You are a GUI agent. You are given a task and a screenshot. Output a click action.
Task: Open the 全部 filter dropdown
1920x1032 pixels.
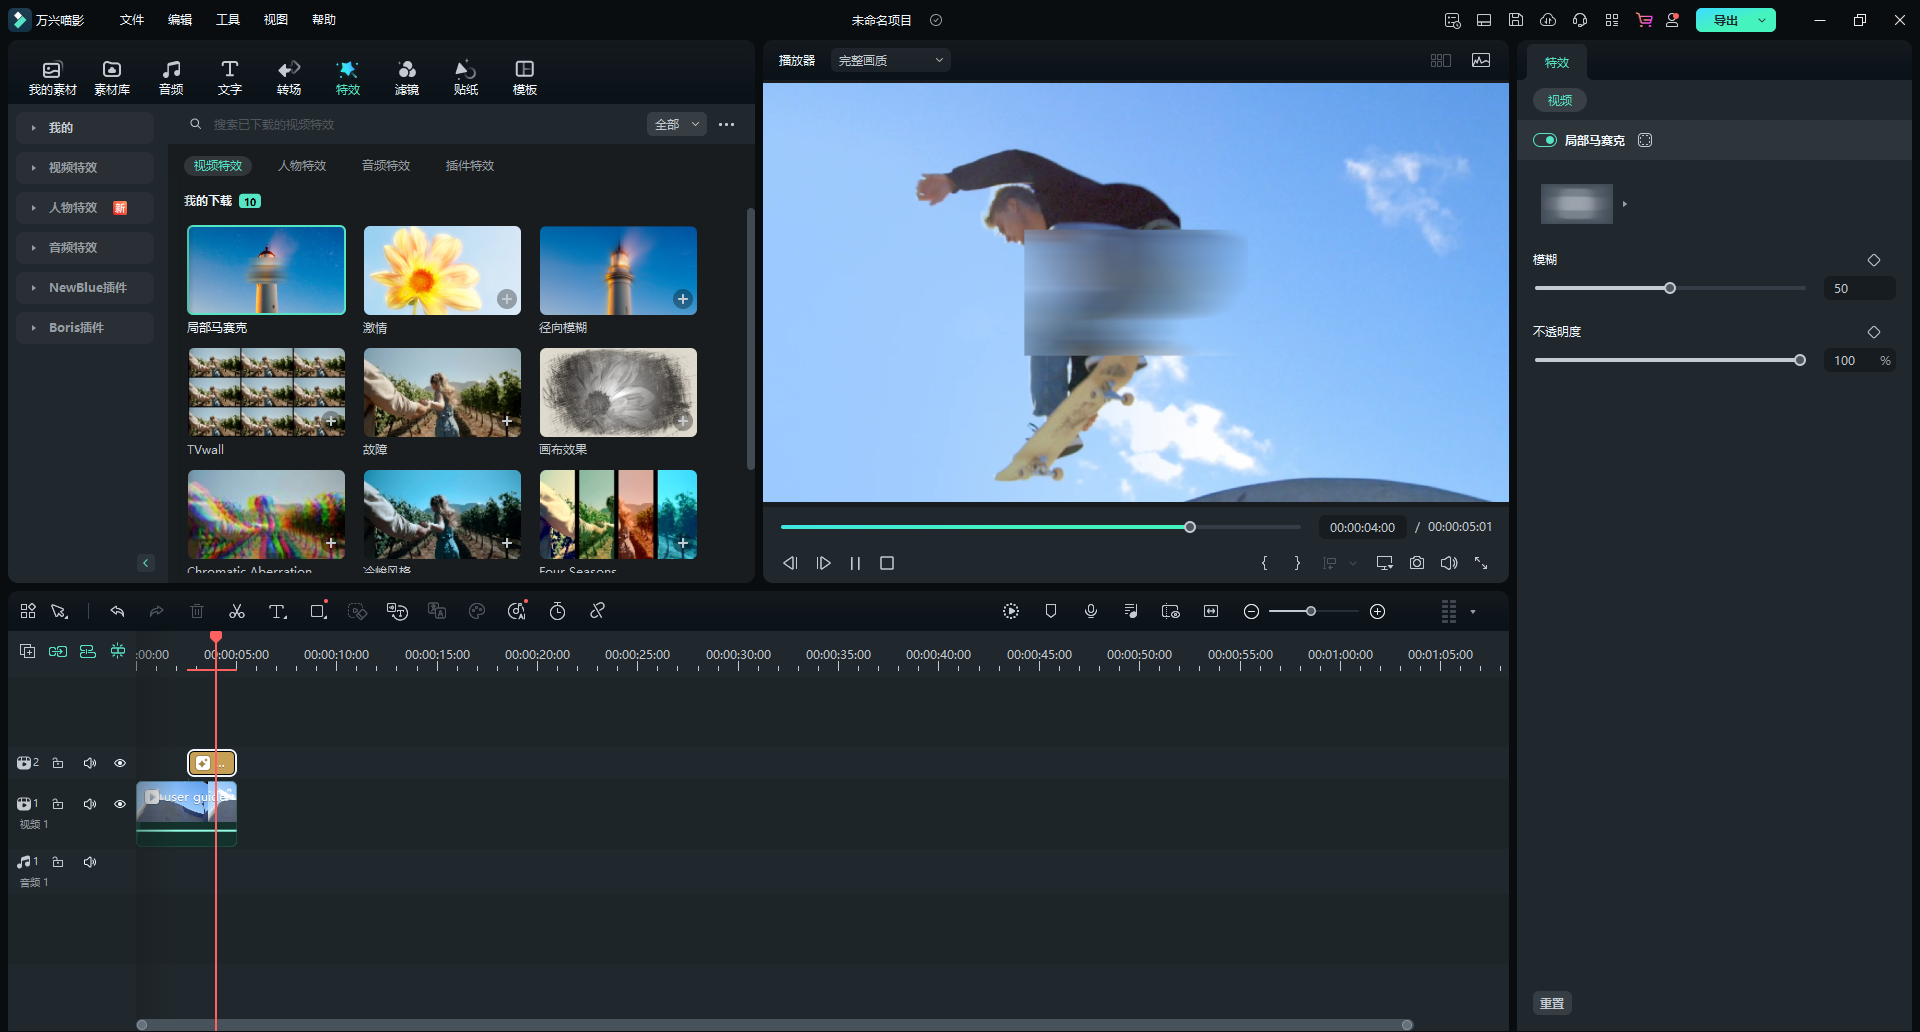point(677,125)
